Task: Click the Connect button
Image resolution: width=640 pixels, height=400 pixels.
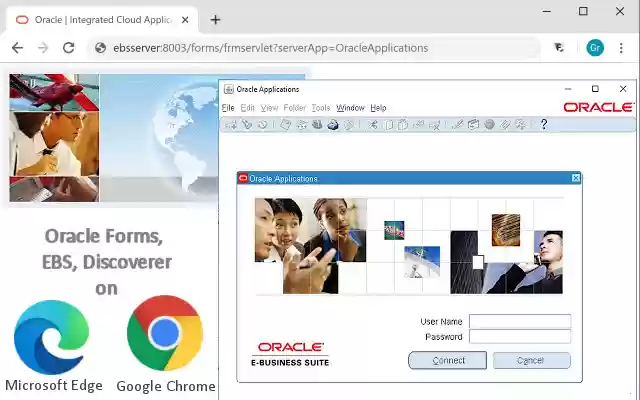Action: [x=448, y=360]
